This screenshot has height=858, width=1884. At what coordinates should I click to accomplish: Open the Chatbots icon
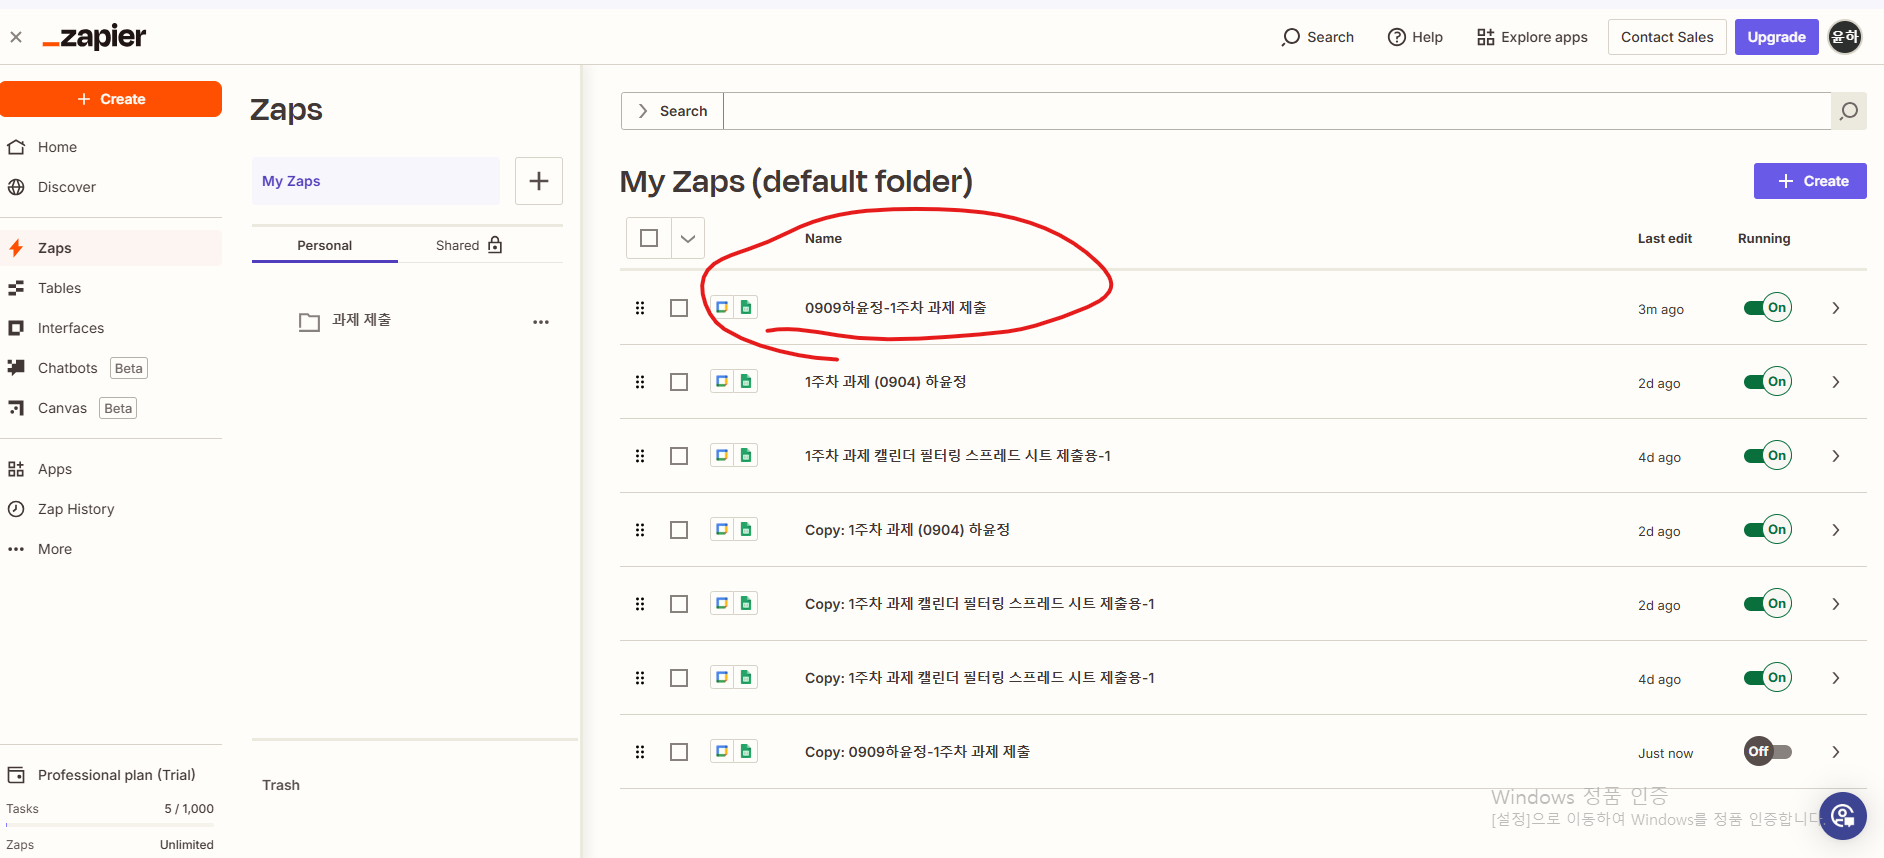[x=16, y=368]
